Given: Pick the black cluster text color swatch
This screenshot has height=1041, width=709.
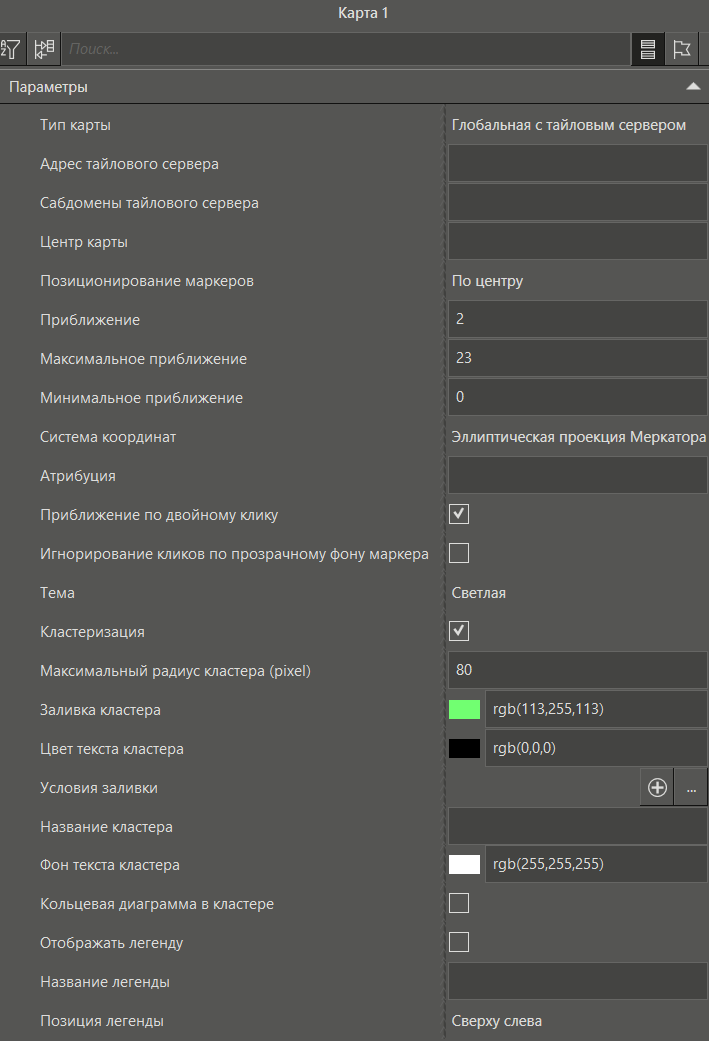Looking at the screenshot, I should [465, 749].
